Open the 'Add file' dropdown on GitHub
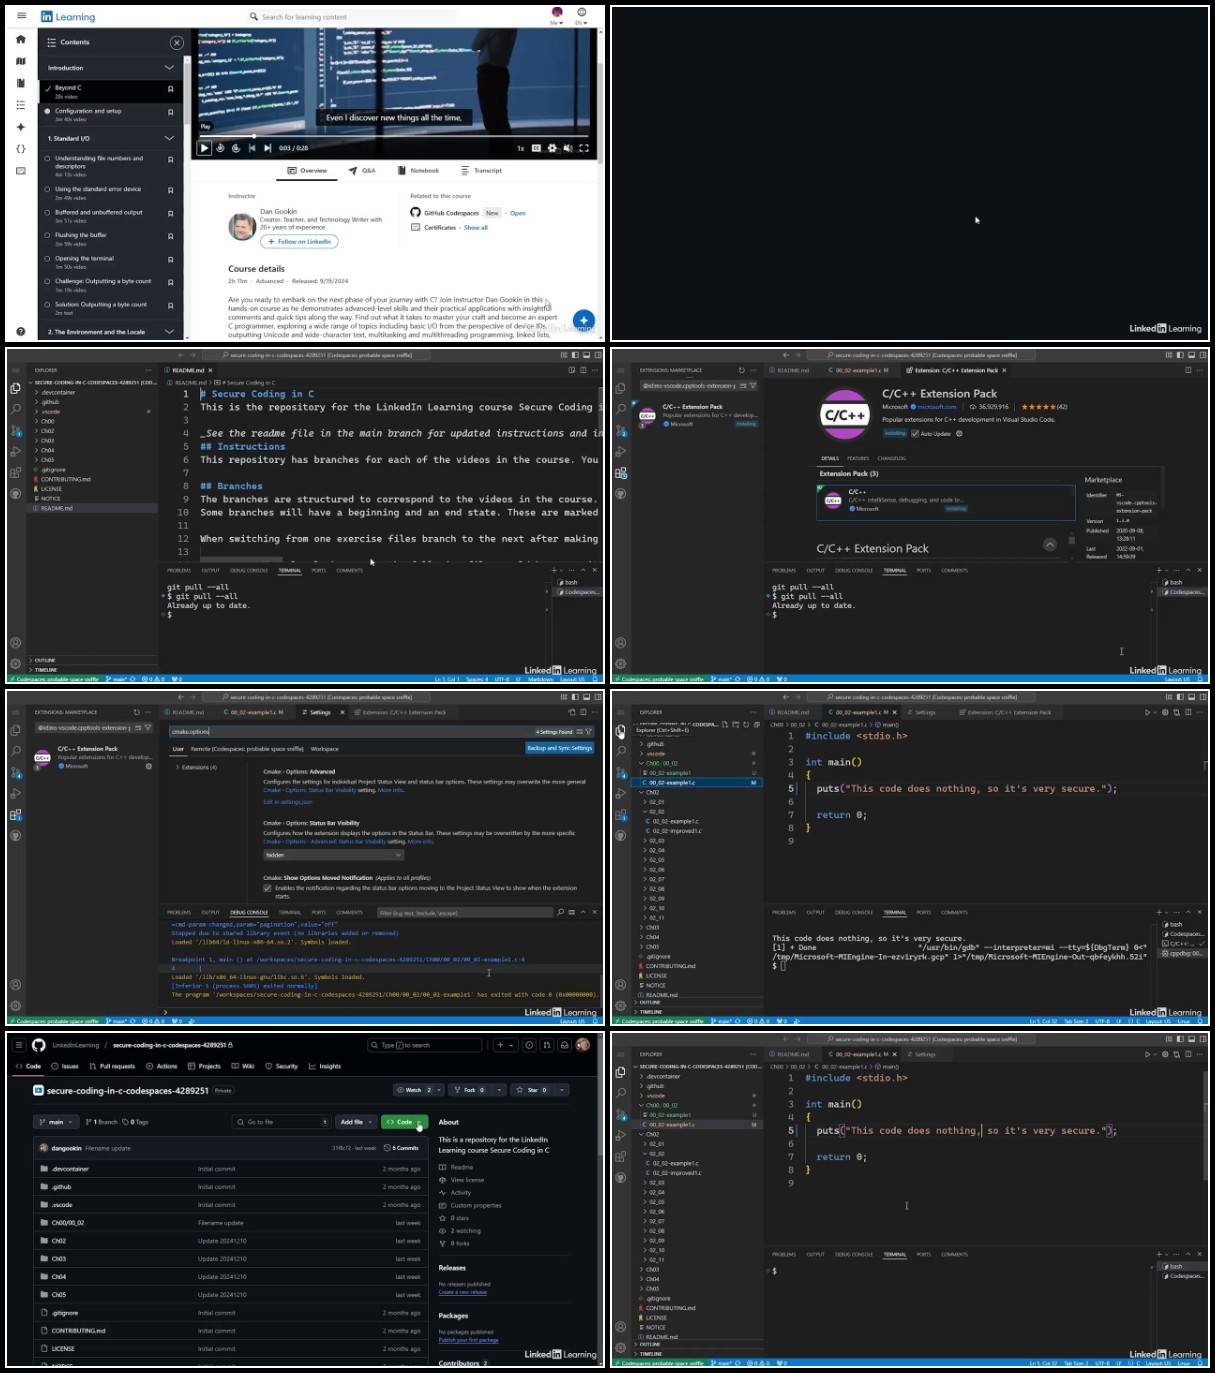Image resolution: width=1215 pixels, height=1373 pixels. (x=356, y=1122)
